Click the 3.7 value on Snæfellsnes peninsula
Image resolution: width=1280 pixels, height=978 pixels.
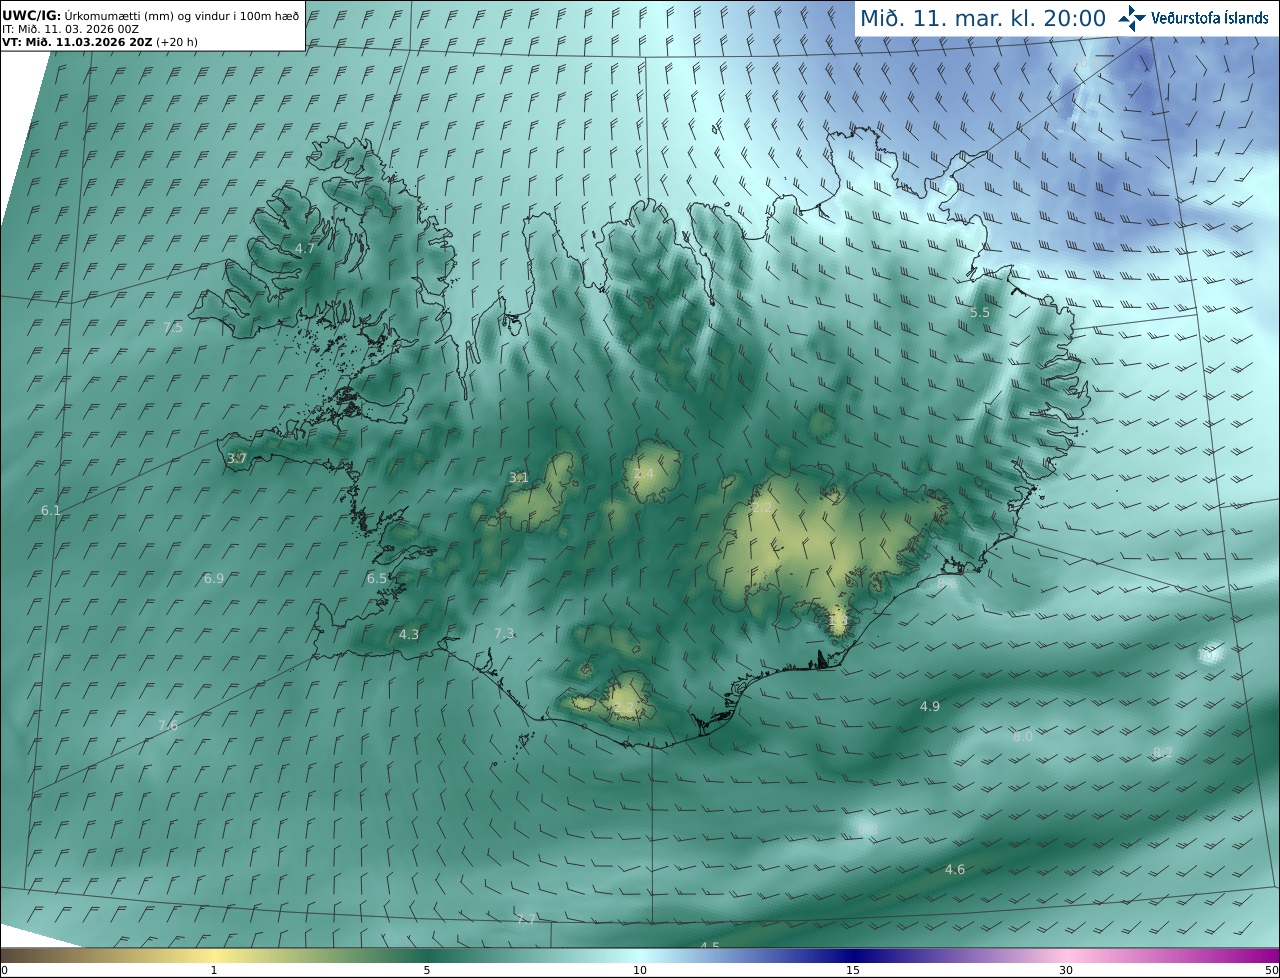[x=237, y=458]
